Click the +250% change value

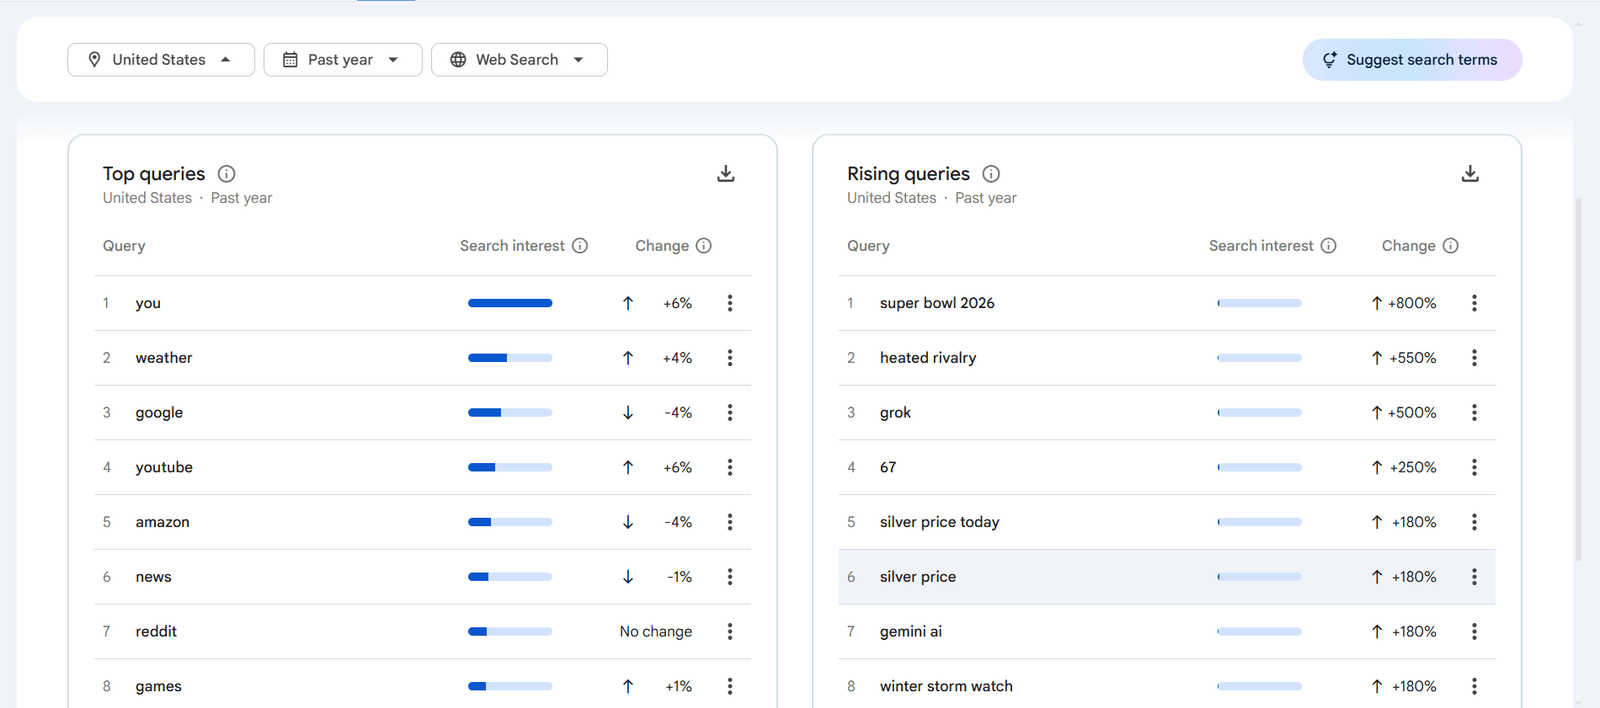tap(1412, 467)
